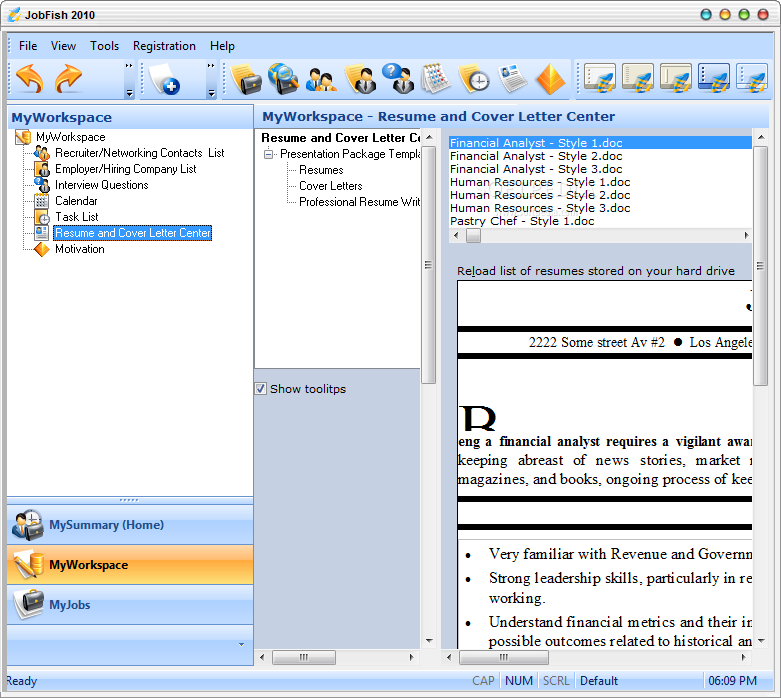Click the Motivation diamond tree icon
The height and width of the screenshot is (698, 781).
42,249
